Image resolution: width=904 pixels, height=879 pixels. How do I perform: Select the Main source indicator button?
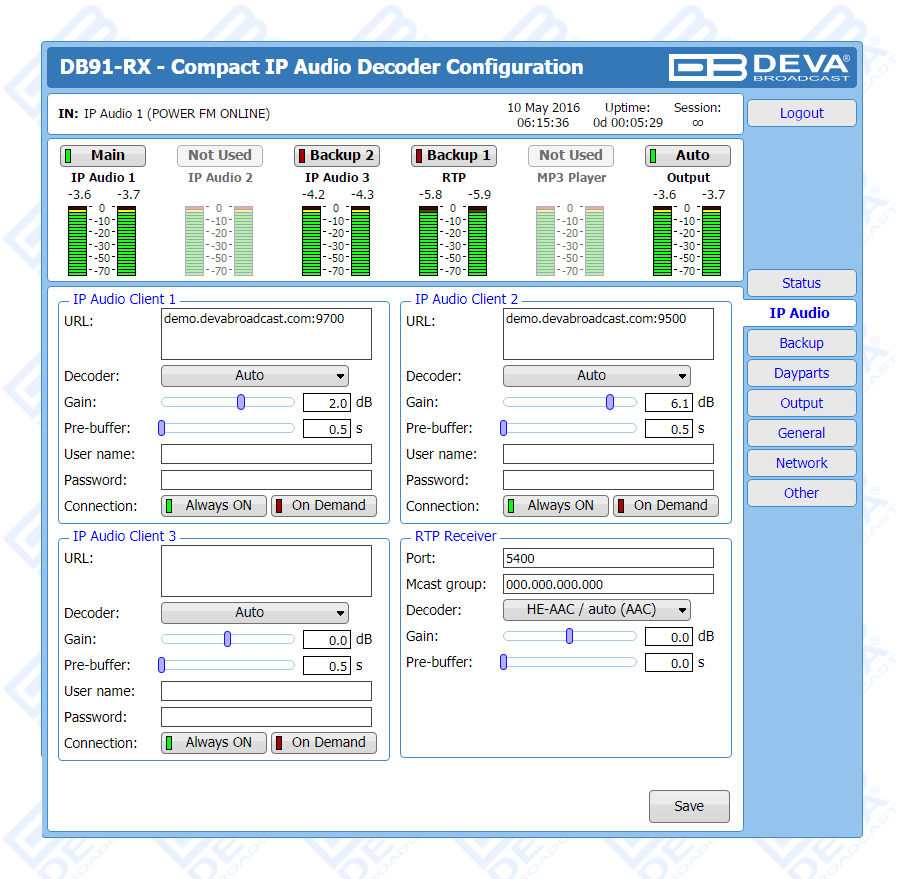coord(102,156)
